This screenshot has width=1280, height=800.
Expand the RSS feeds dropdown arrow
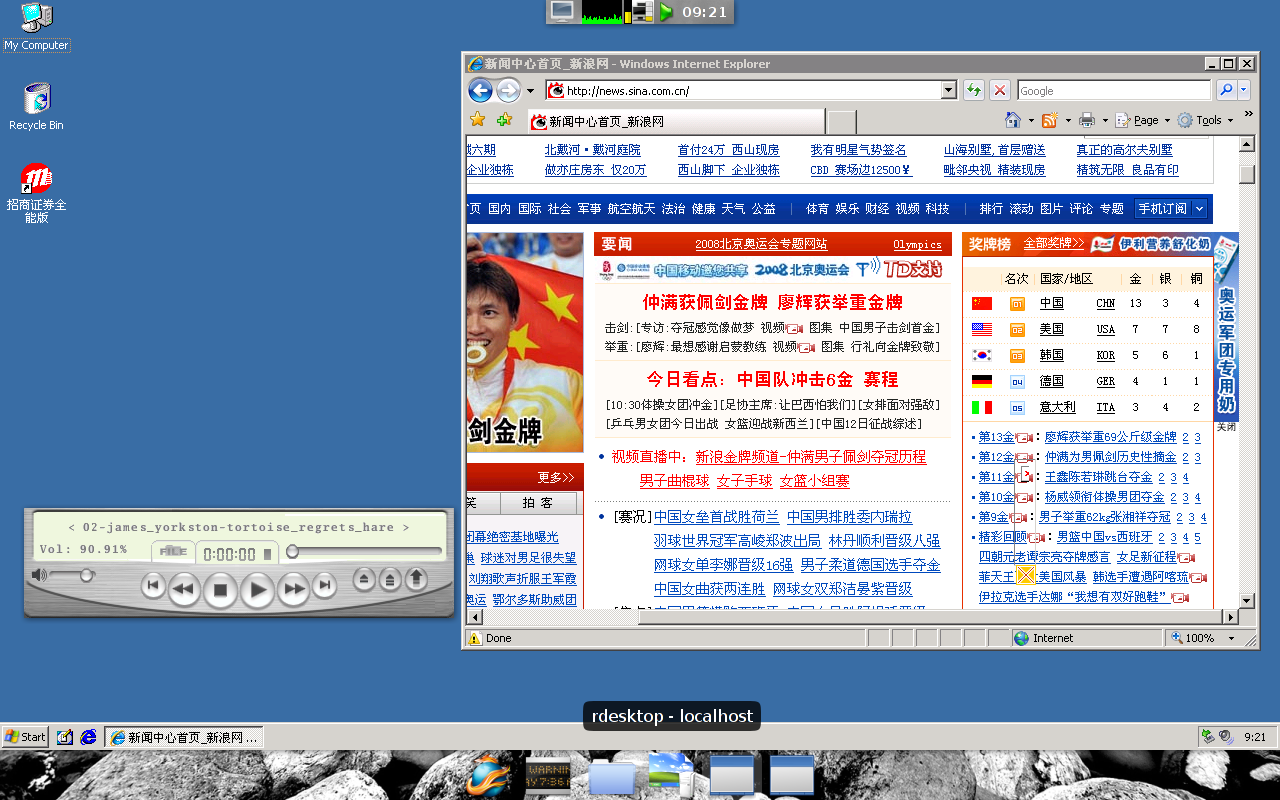(x=1067, y=121)
